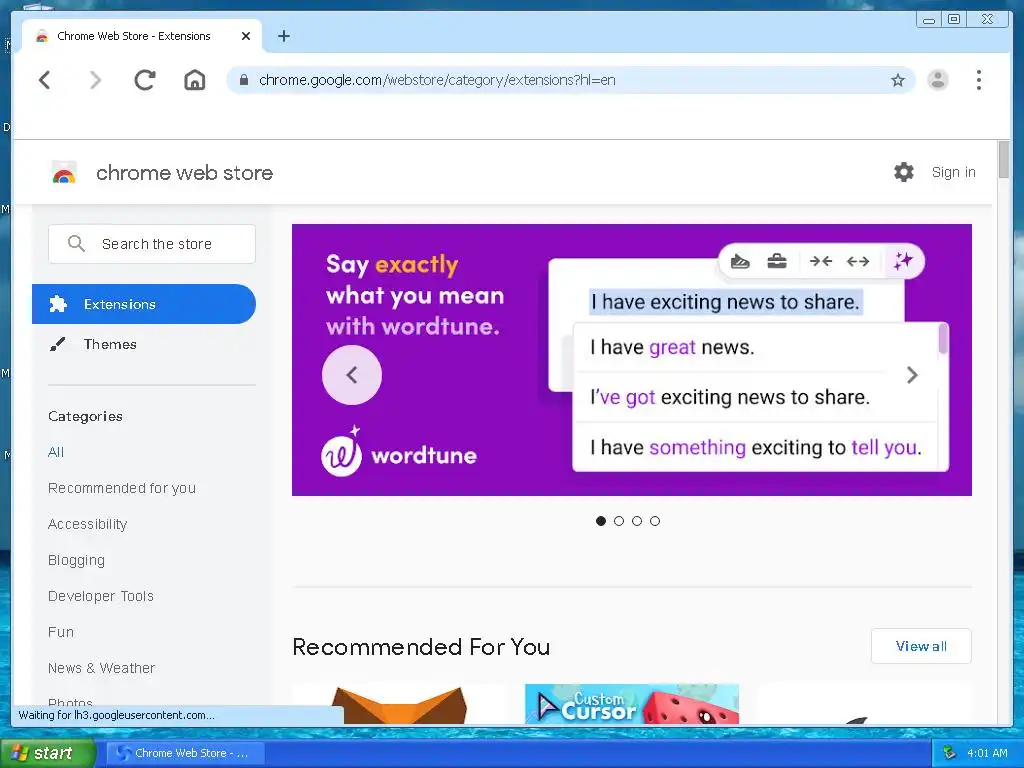
Task: Select the second carousel dot
Action: [619, 520]
